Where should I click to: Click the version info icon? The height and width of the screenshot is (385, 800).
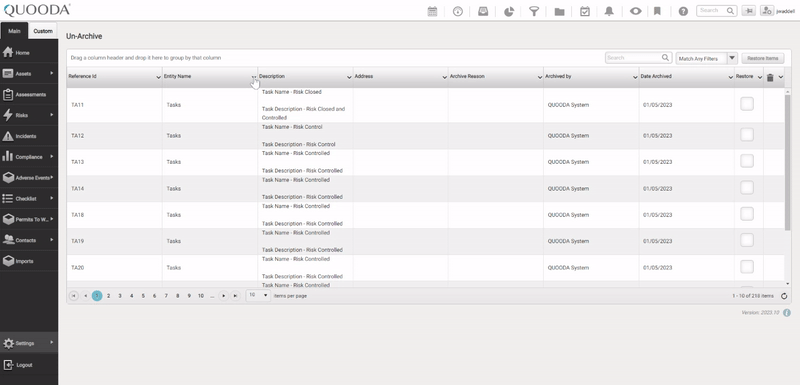click(787, 313)
